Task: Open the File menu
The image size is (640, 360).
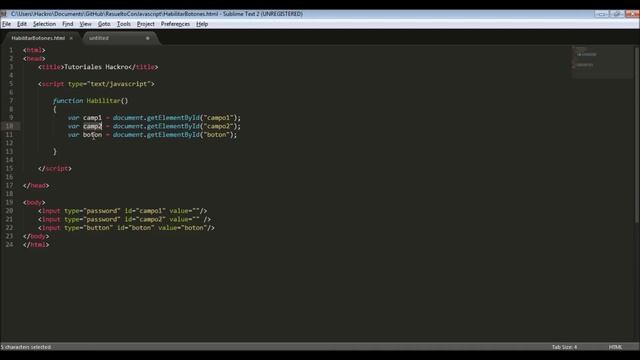Action: tap(7, 24)
